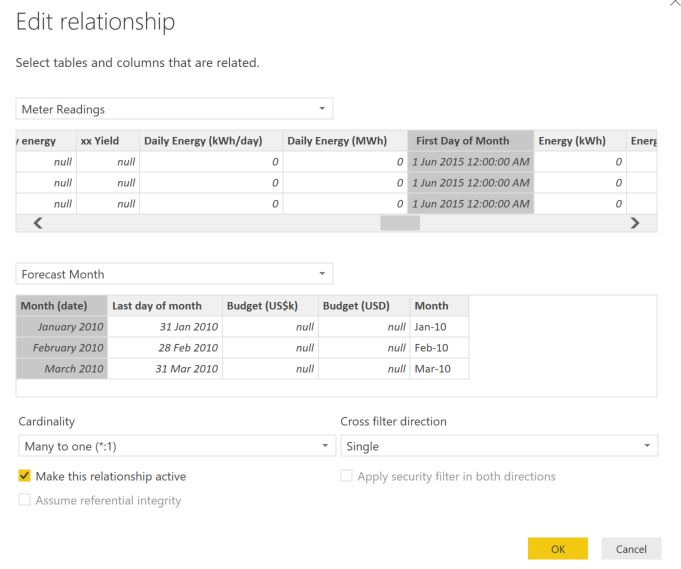Select the Last day of month column header
681x569 pixels.
click(165, 306)
